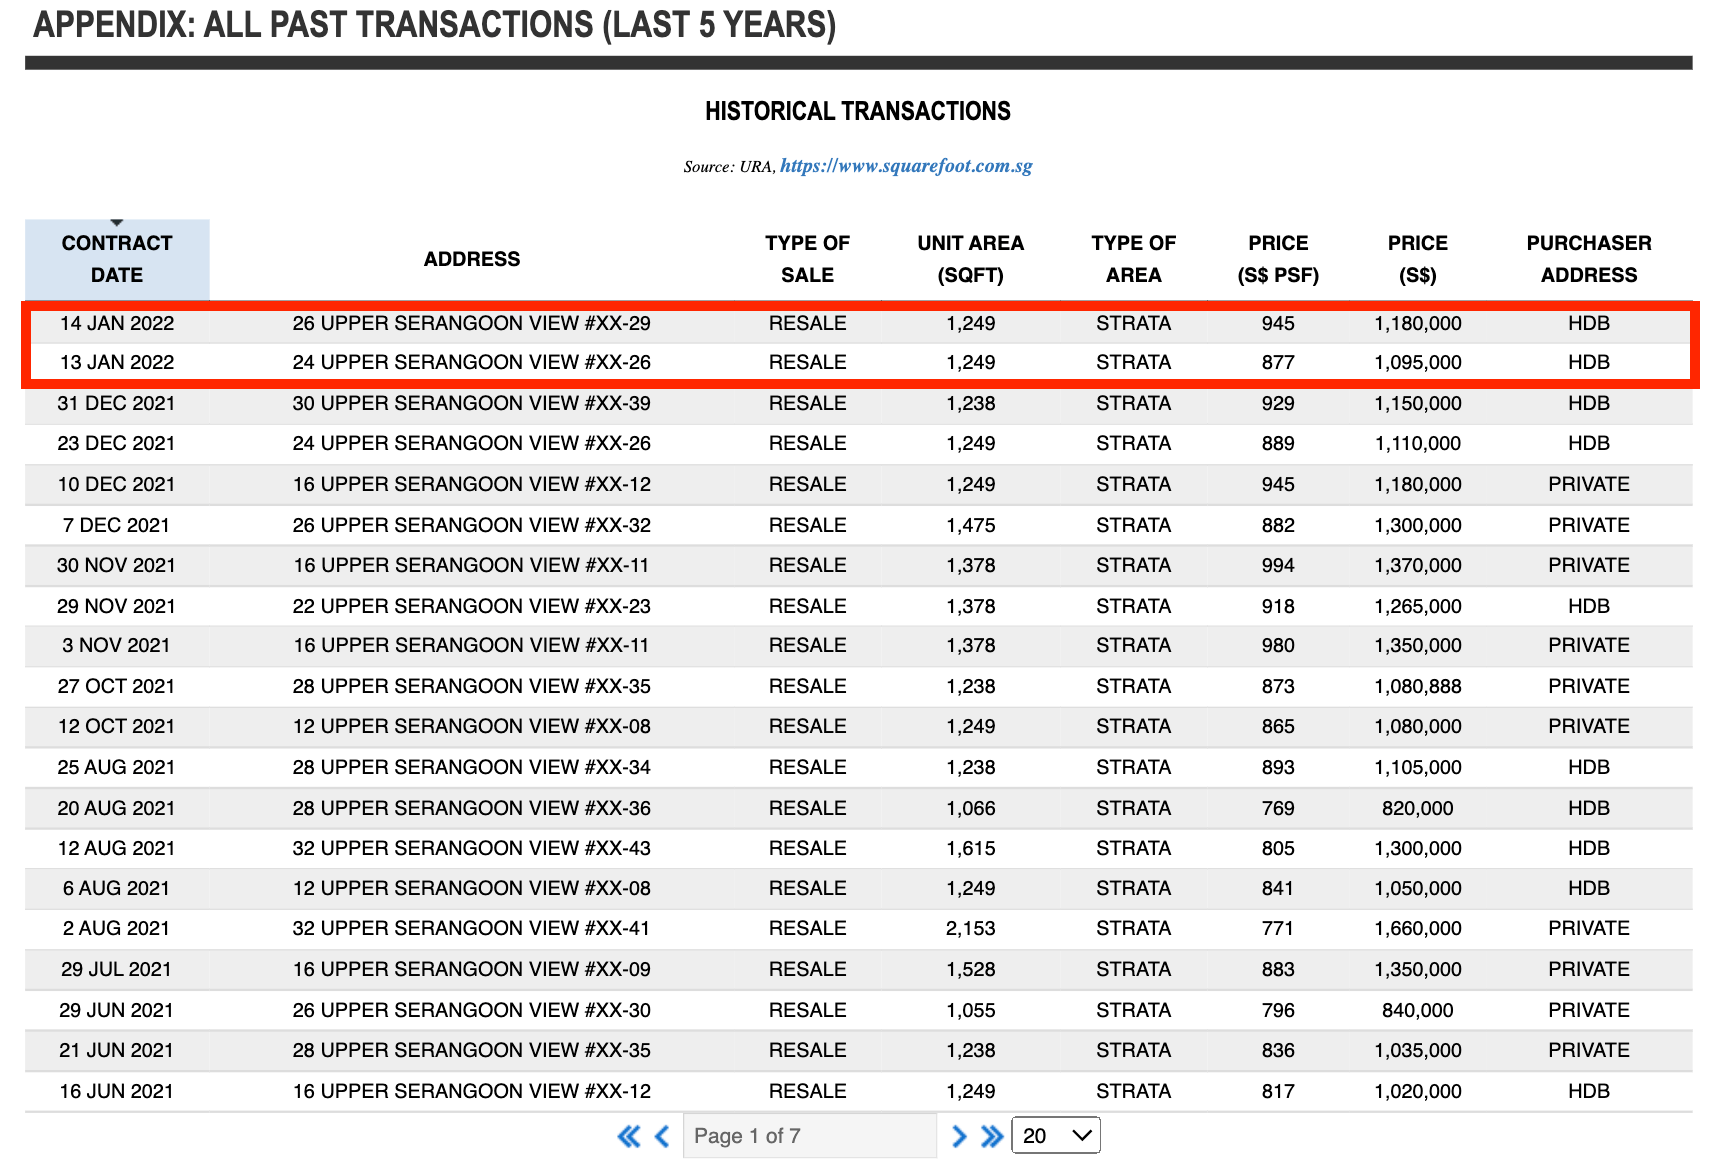Select date cell '30 NOV 2021'
Viewport: 1718px width, 1170px height.
[x=117, y=565]
